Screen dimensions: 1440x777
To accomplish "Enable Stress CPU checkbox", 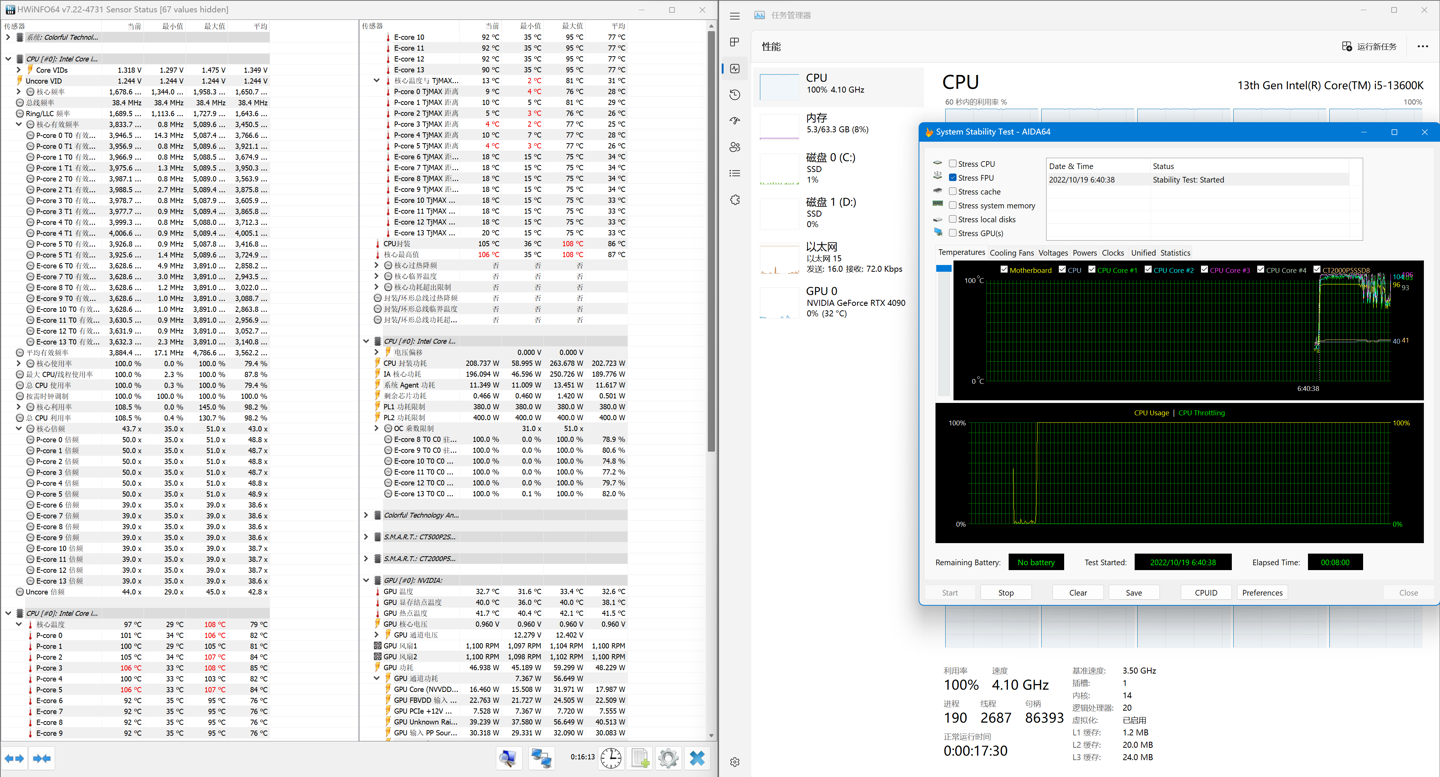I will (x=953, y=163).
